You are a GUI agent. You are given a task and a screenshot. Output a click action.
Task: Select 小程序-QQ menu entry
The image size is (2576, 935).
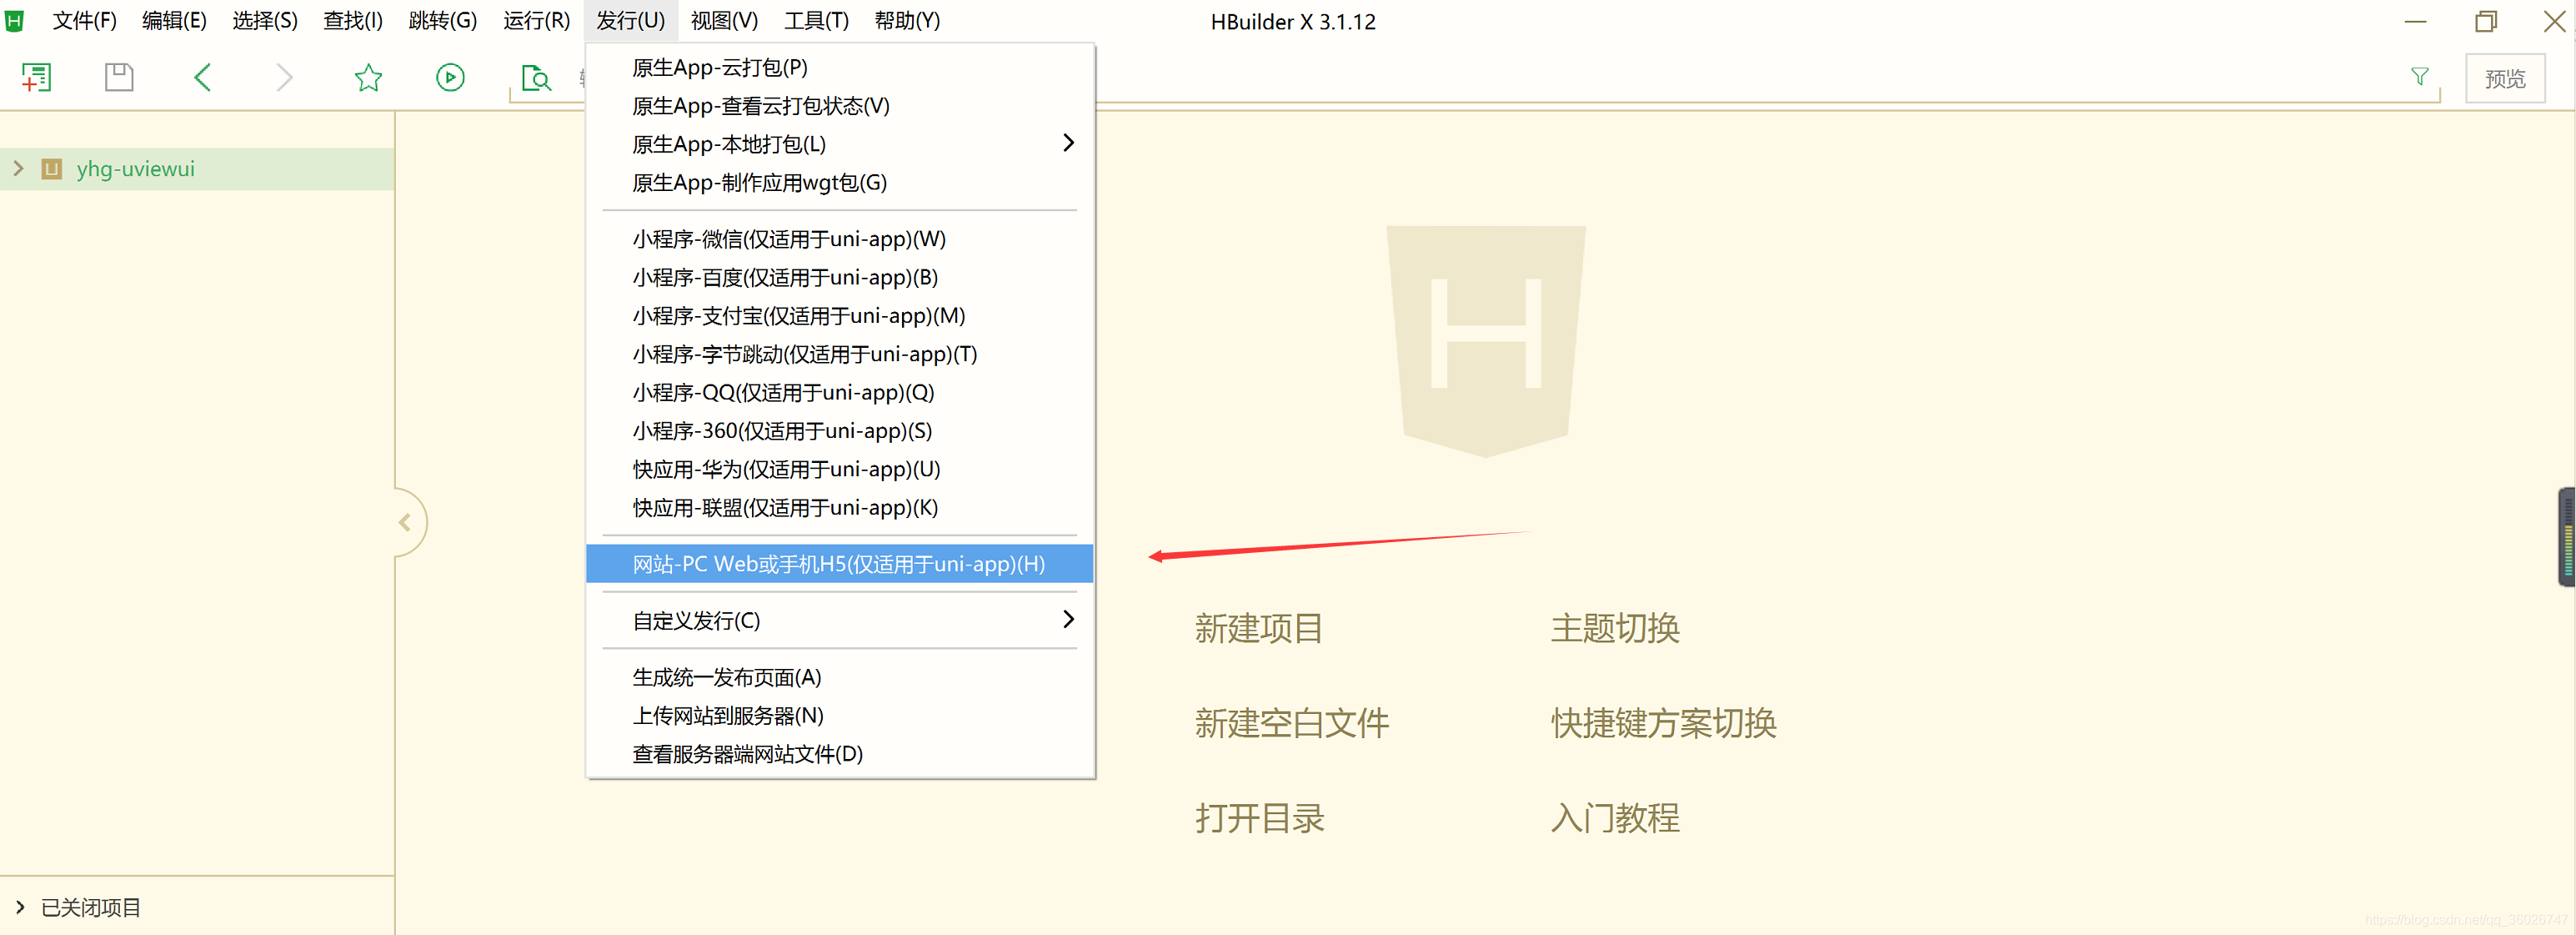point(839,392)
